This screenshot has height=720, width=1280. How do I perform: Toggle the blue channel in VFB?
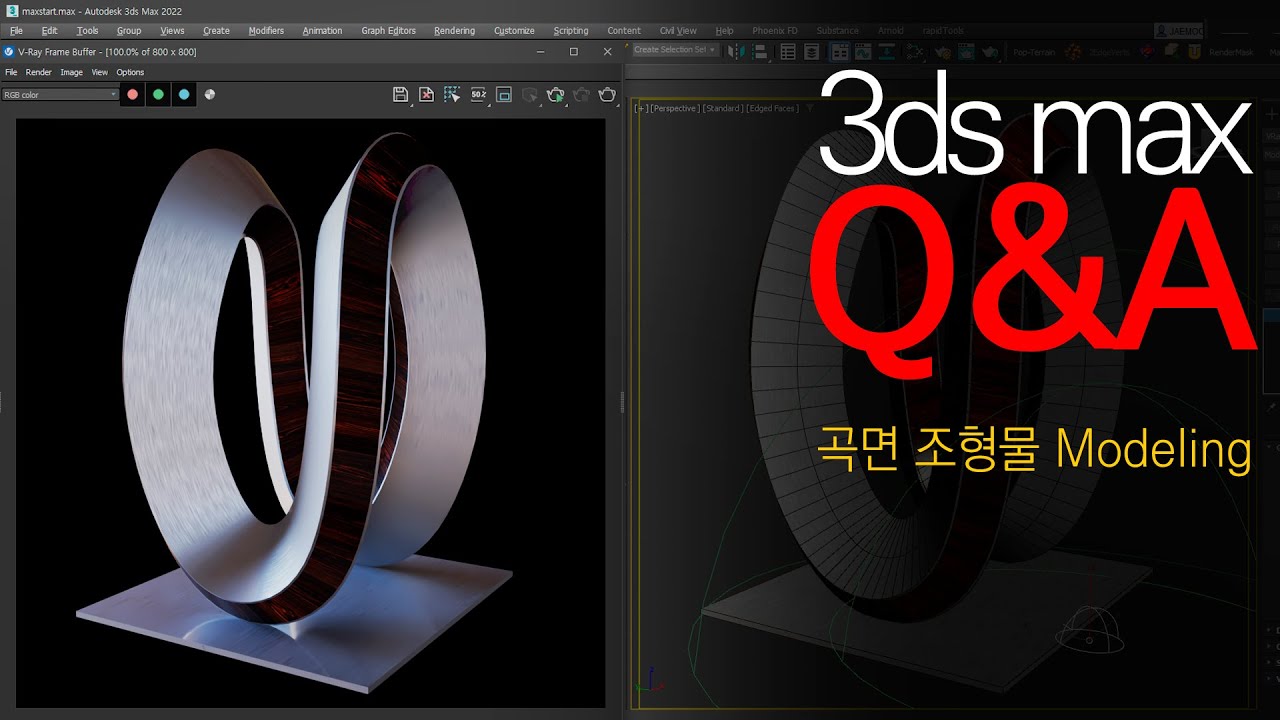[184, 95]
